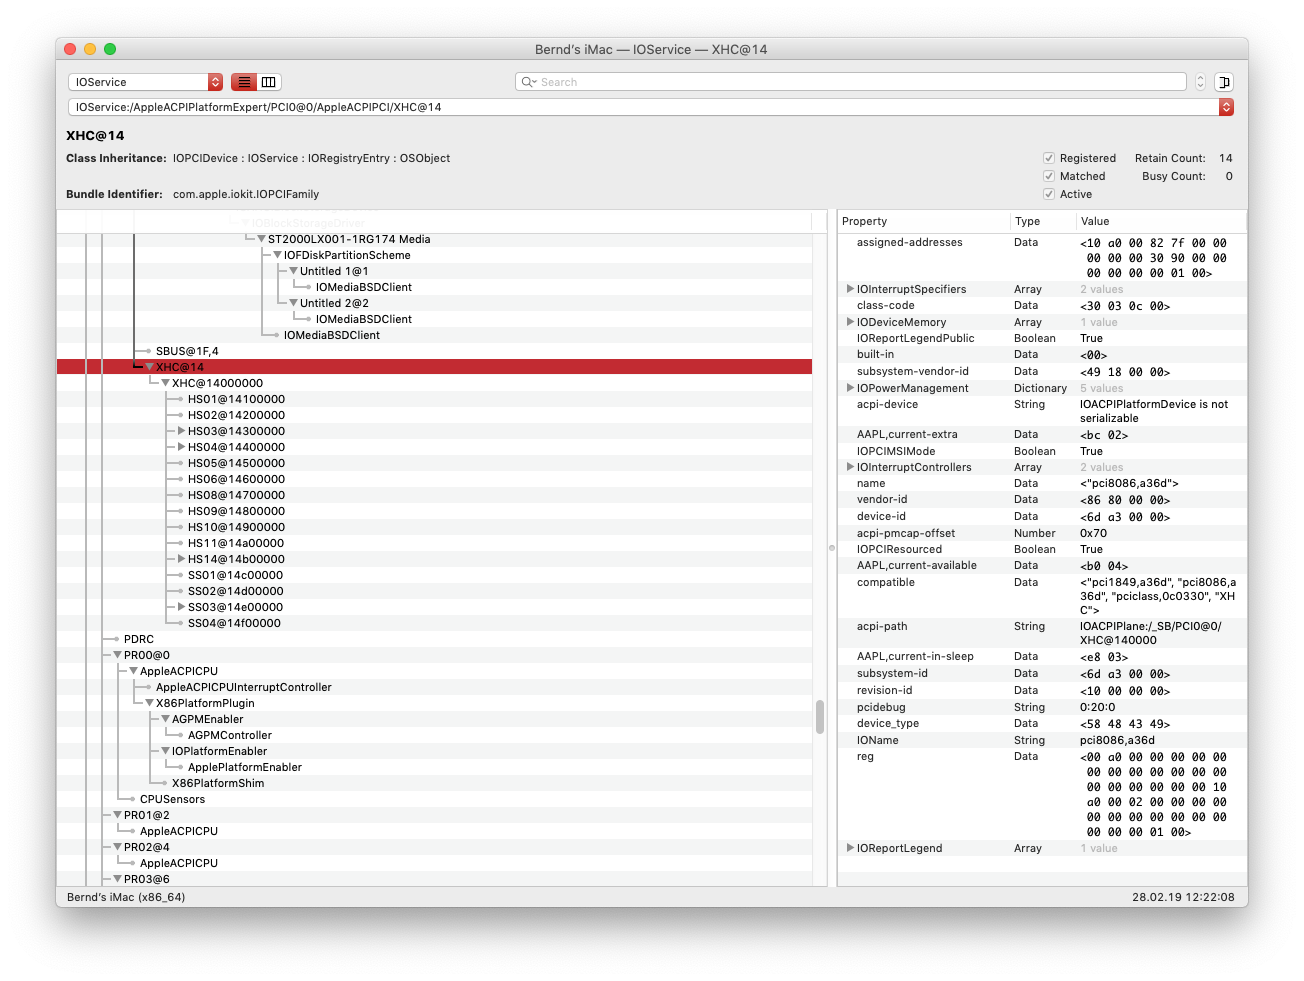The image size is (1304, 981).
Task: Sort by the Type column header
Action: coord(1042,221)
